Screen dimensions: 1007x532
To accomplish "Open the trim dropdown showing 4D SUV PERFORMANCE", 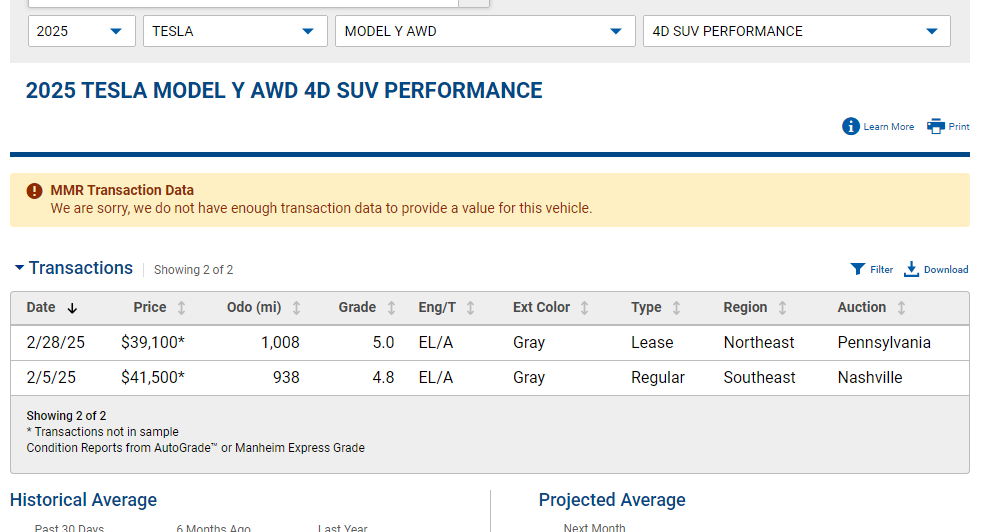I will point(796,31).
